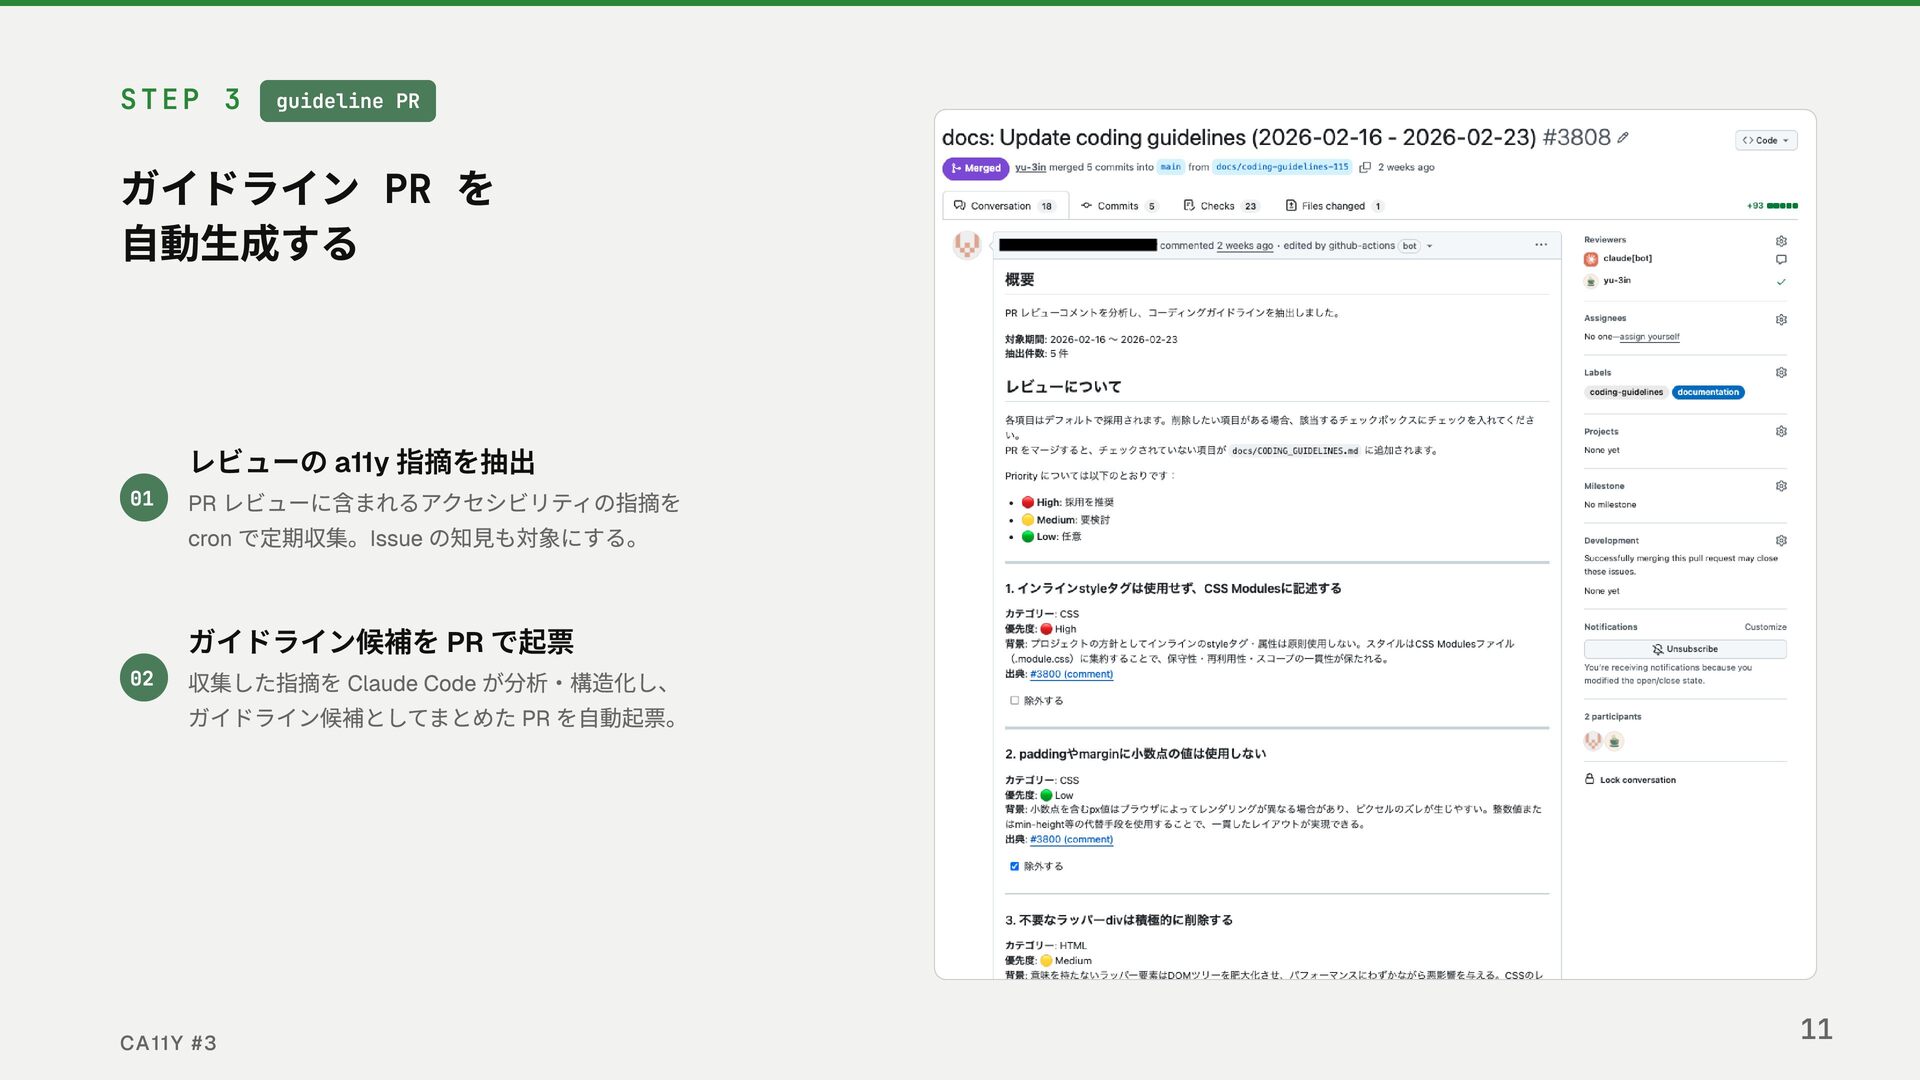This screenshot has width=1920, height=1080.
Task: Click the blue documentation label
Action: point(1708,392)
